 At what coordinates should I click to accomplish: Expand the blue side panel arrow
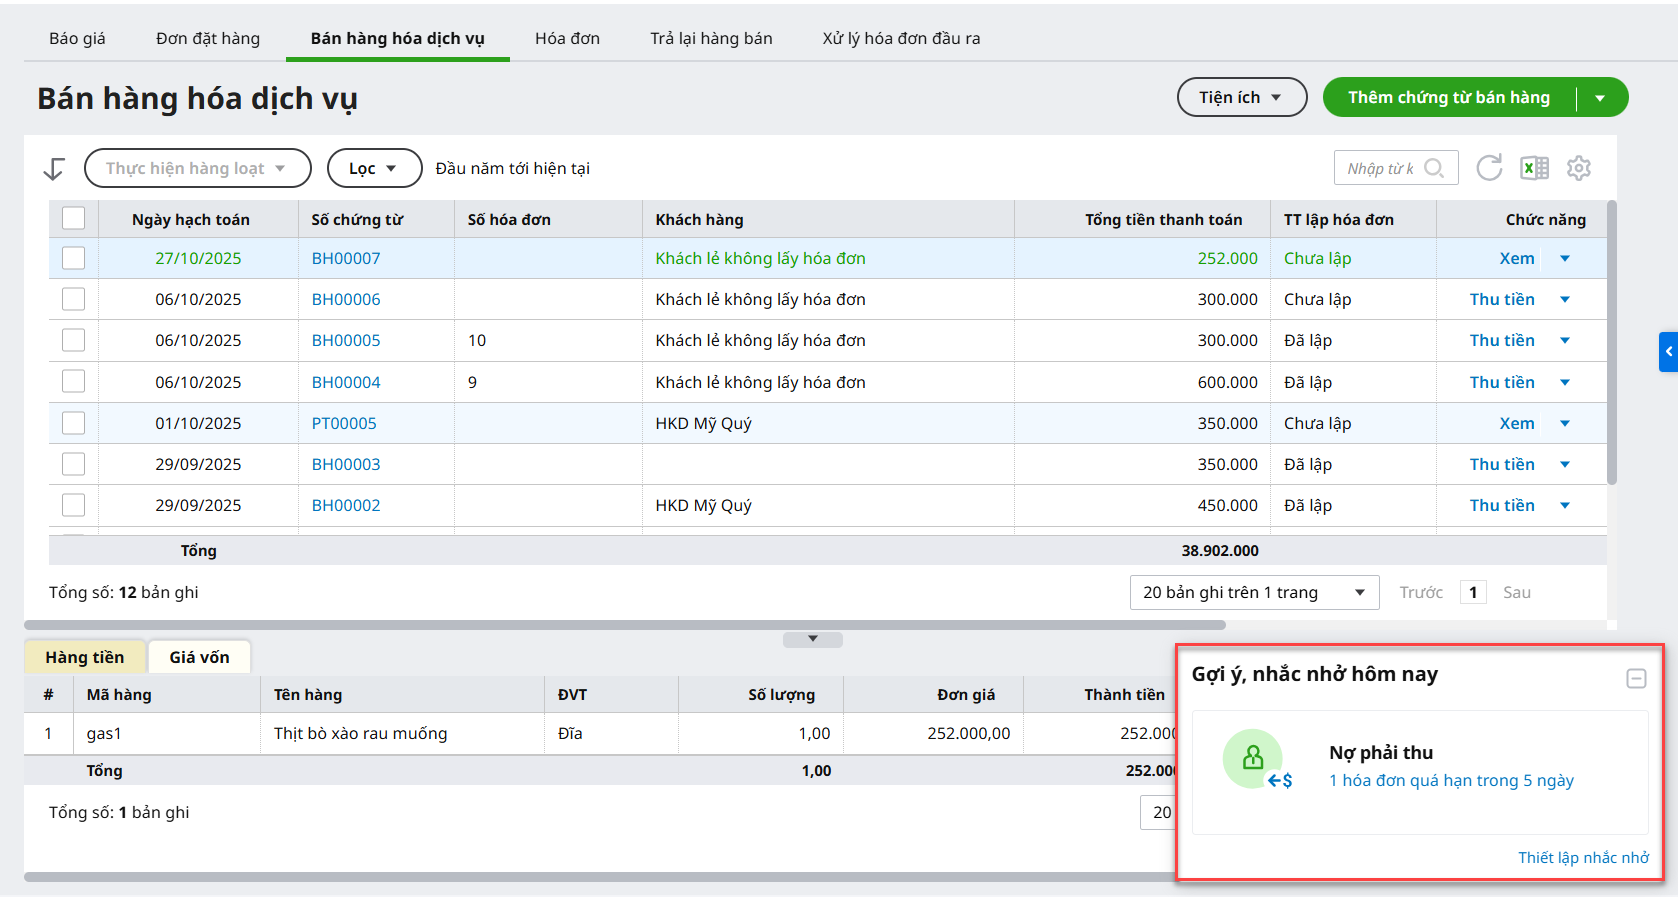(1668, 352)
